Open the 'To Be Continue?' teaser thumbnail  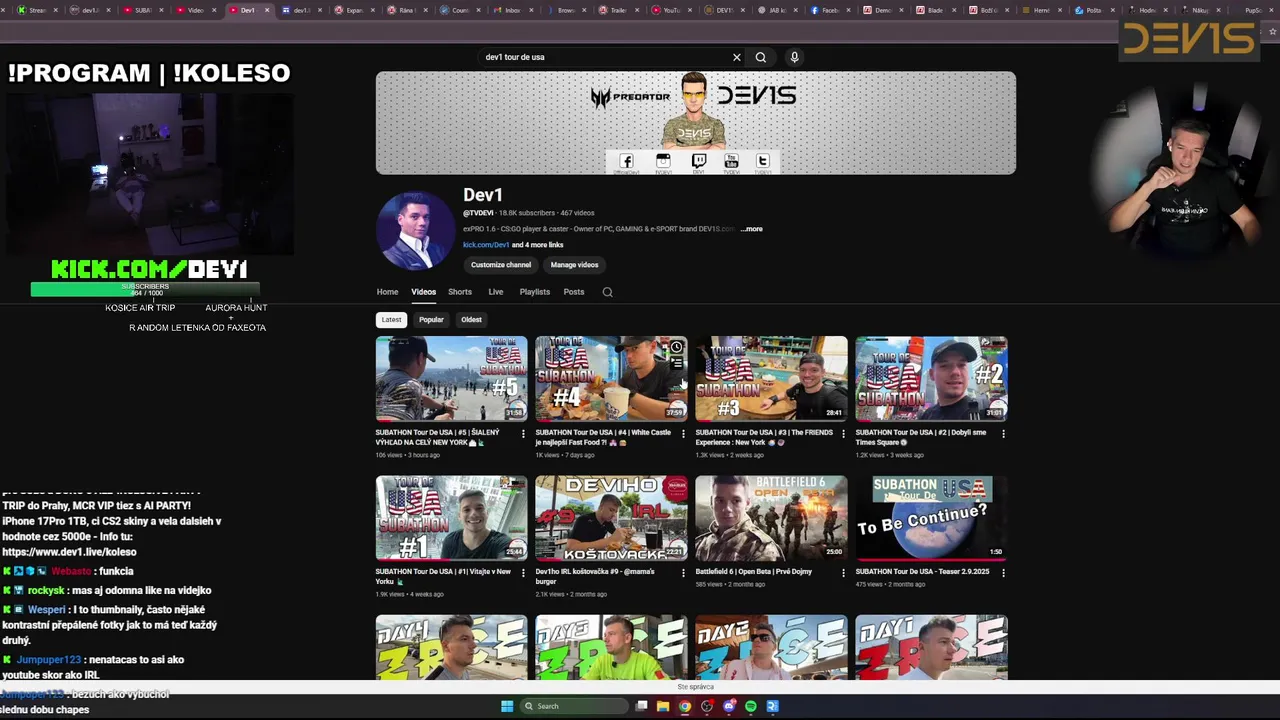931,518
